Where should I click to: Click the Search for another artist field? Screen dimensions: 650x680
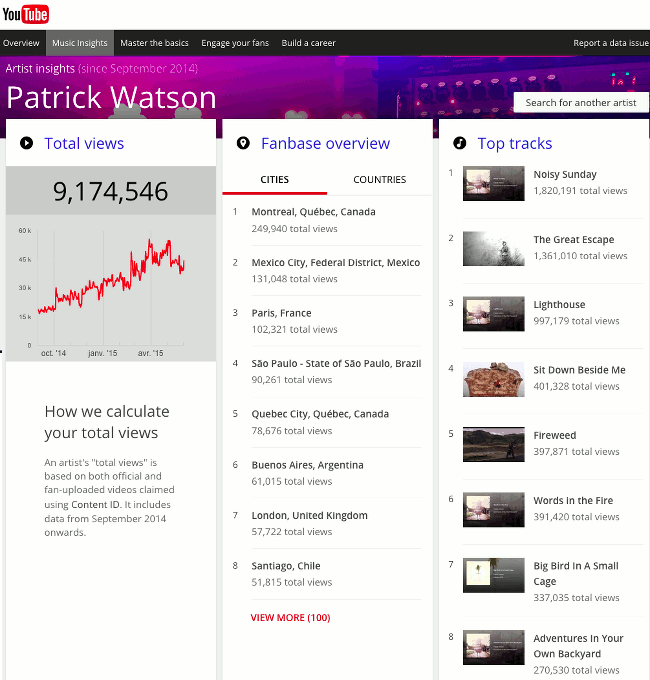[x=581, y=103]
